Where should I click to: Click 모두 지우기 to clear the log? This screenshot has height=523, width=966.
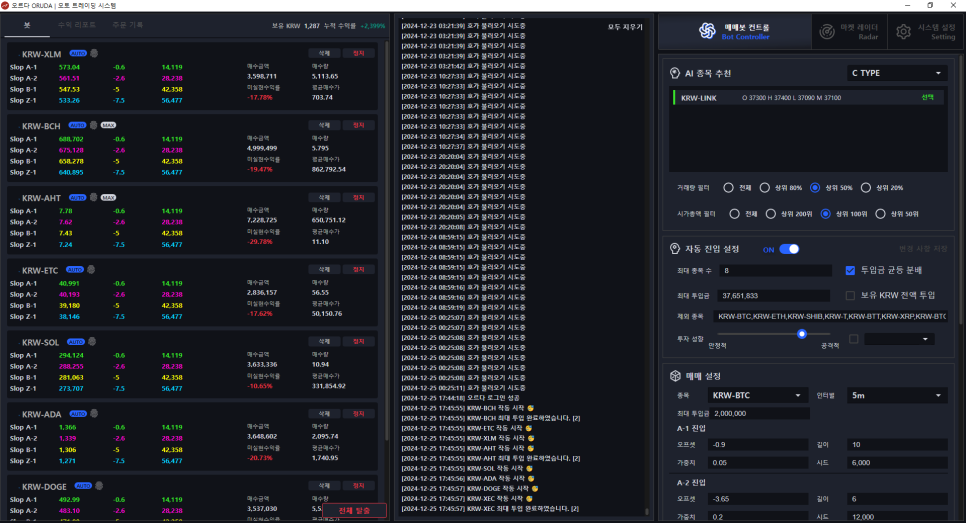point(626,26)
